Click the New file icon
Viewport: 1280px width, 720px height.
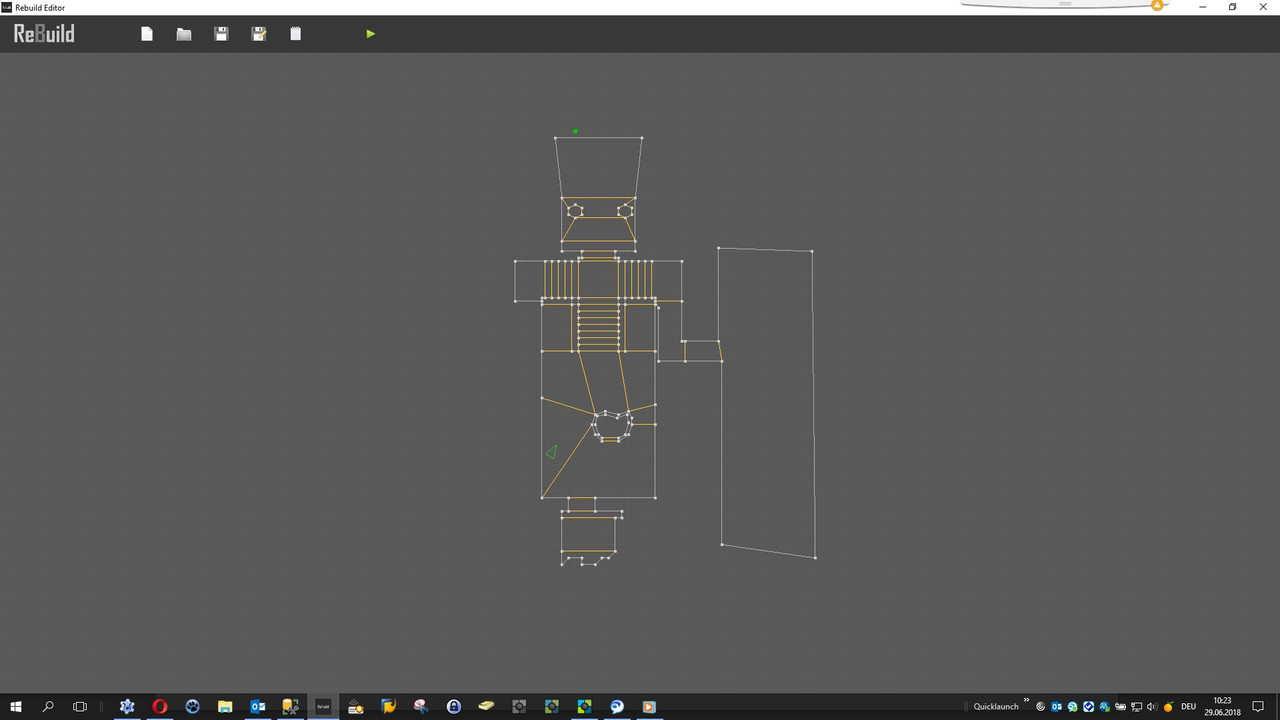point(147,34)
